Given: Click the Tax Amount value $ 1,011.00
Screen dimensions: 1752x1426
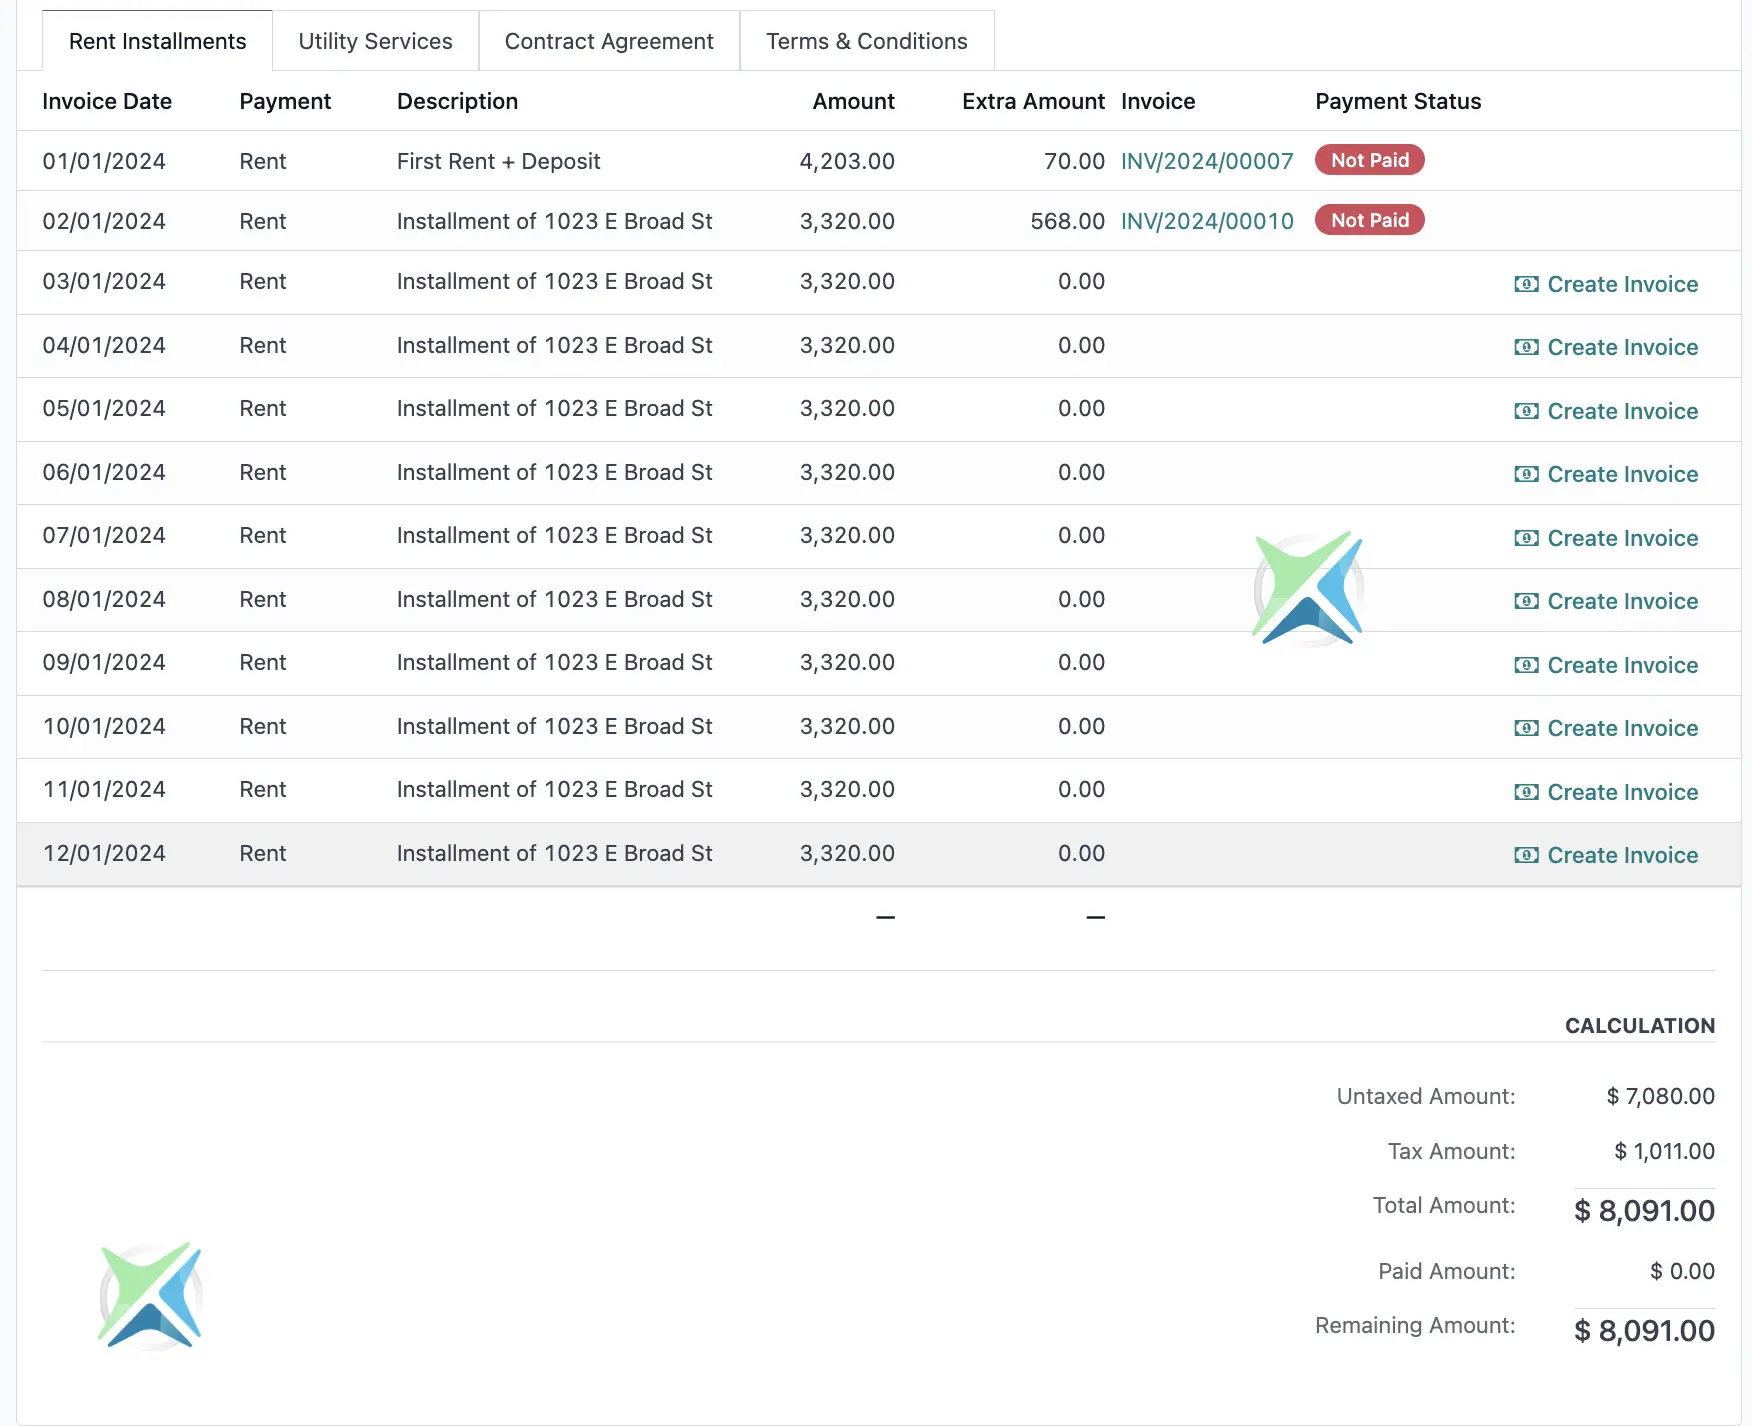Looking at the screenshot, I should (1664, 1151).
